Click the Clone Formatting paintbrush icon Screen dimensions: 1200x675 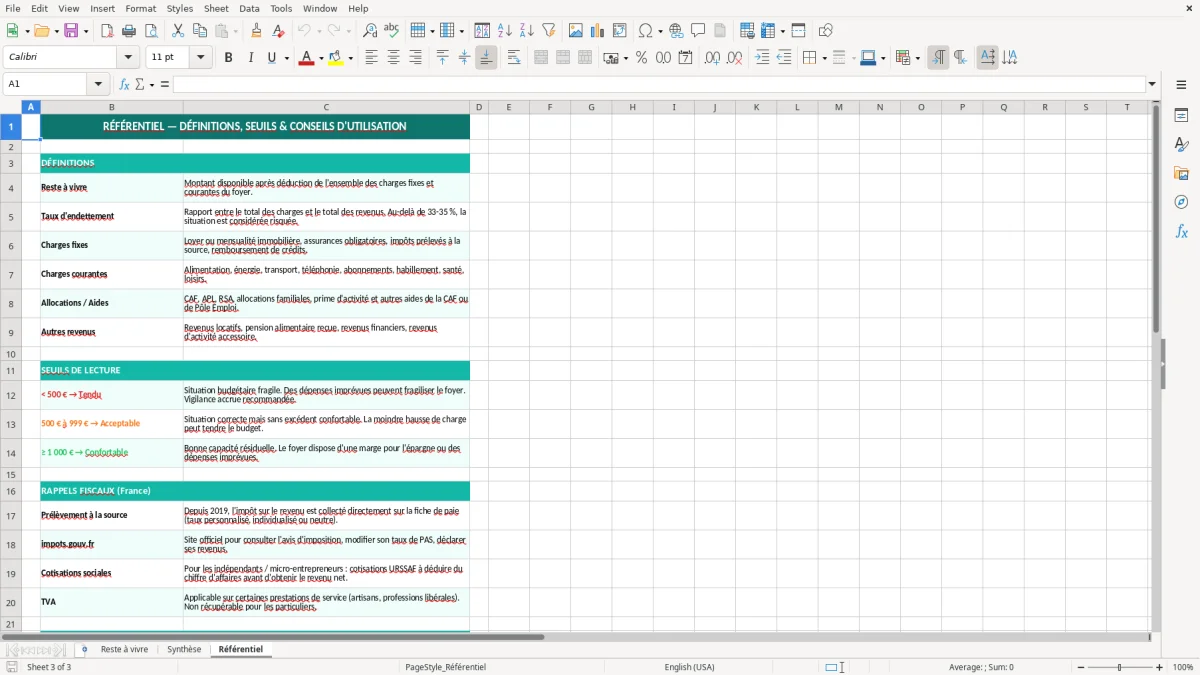[x=256, y=31]
